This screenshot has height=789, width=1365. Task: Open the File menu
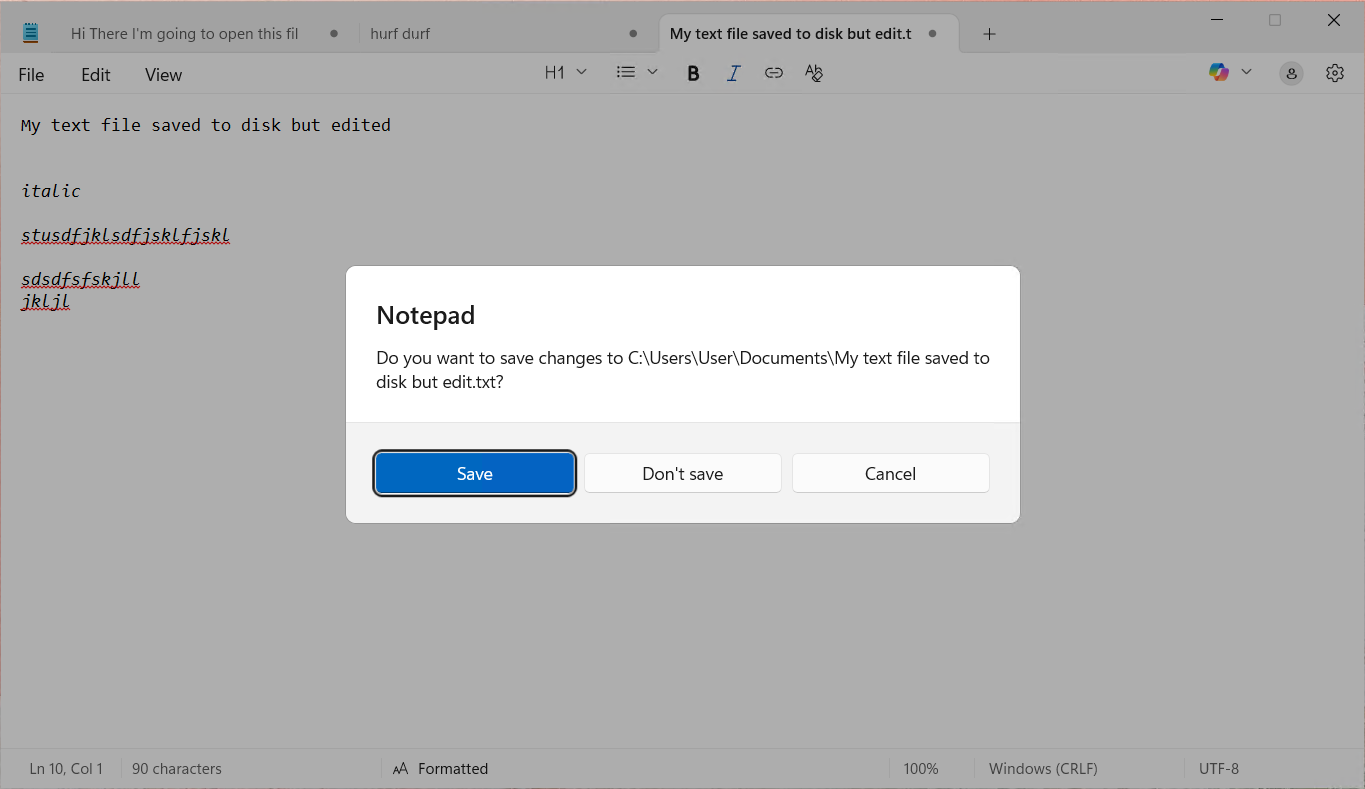tap(31, 75)
